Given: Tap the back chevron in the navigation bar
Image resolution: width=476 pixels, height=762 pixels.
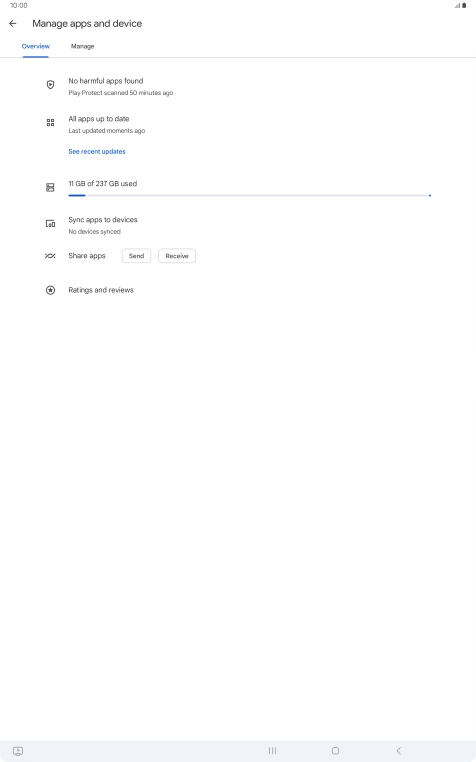Looking at the screenshot, I should pos(398,751).
